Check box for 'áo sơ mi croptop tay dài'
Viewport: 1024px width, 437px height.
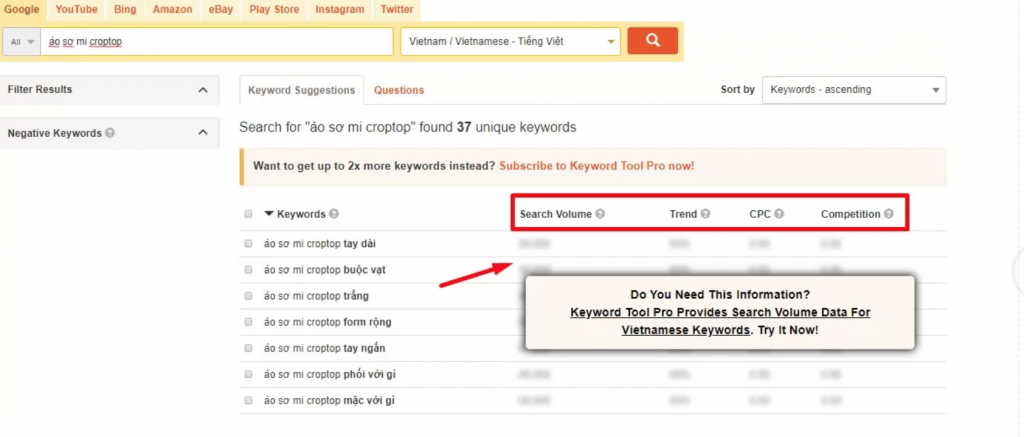[x=248, y=243]
